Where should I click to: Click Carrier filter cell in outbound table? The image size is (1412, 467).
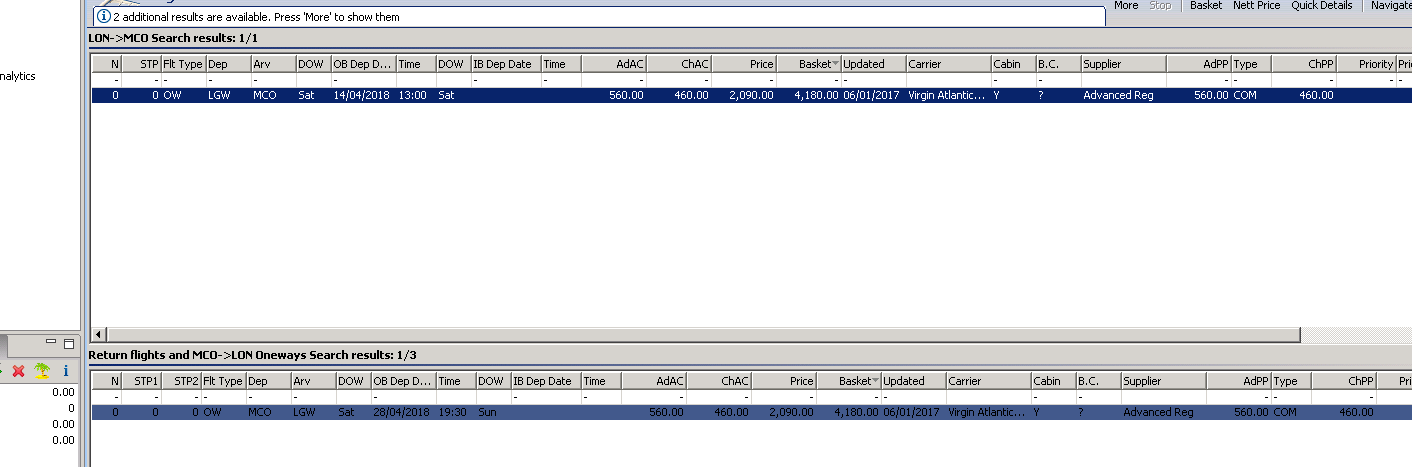pos(948,80)
